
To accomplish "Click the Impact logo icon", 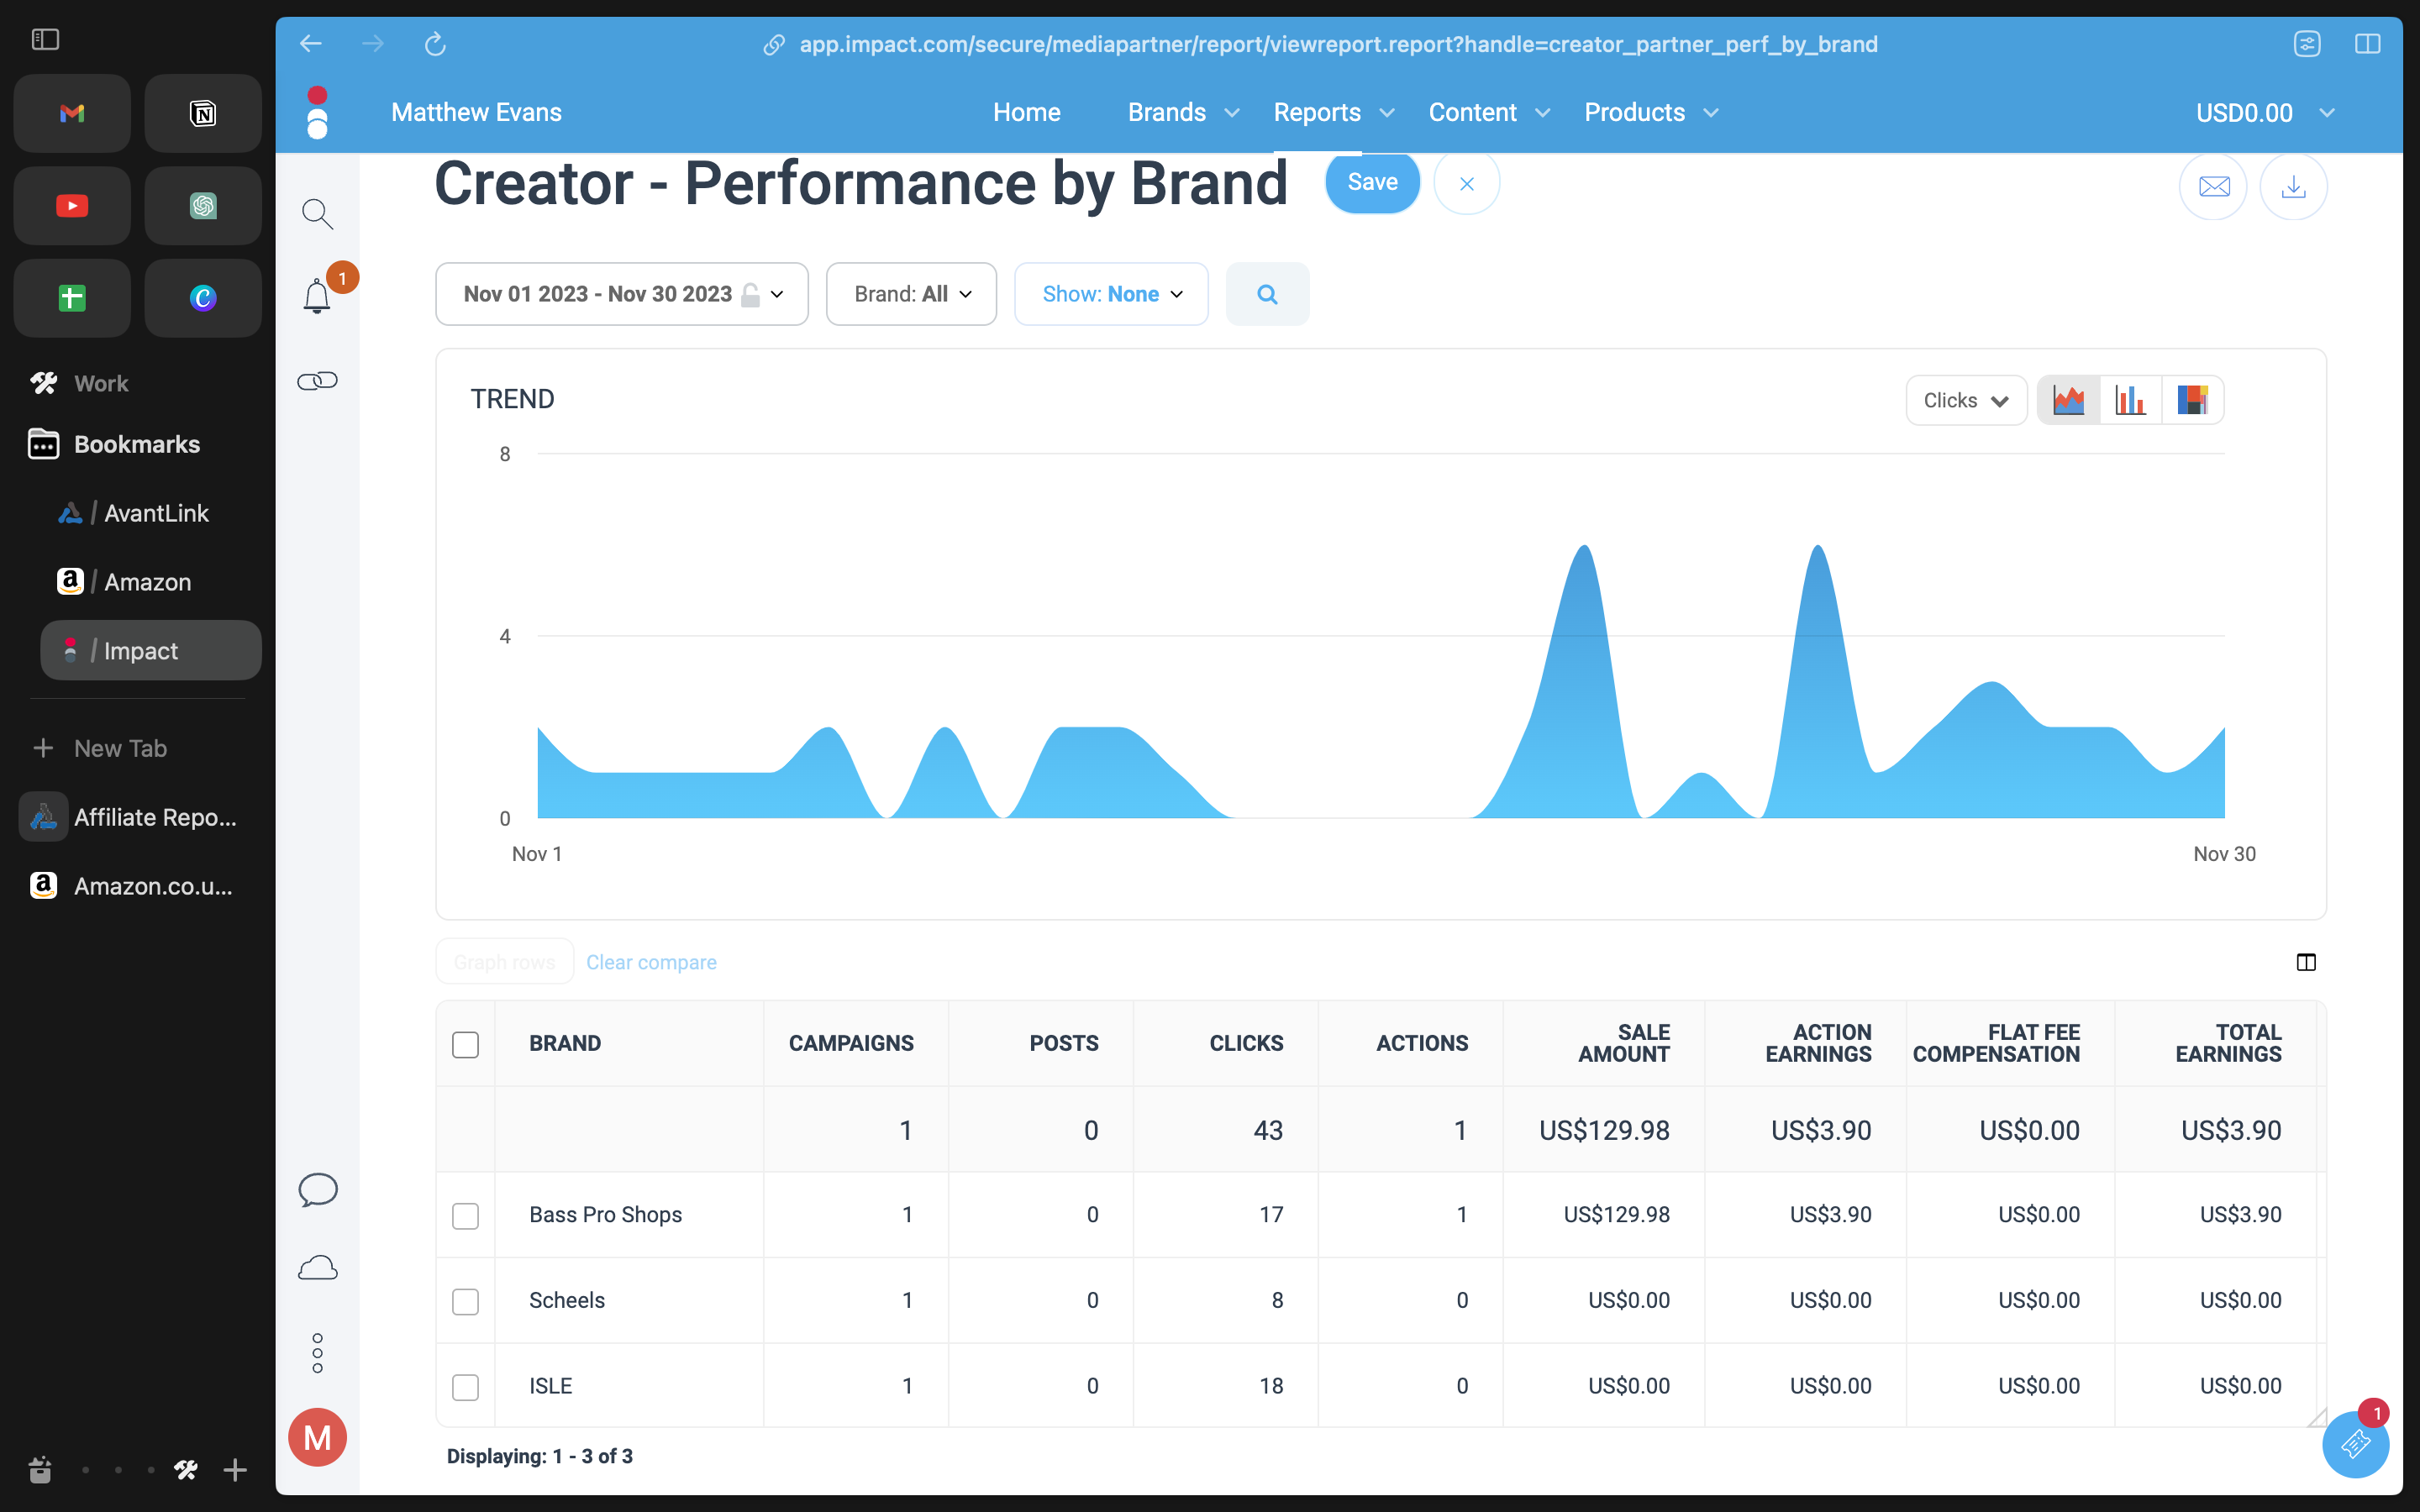I will point(317,112).
